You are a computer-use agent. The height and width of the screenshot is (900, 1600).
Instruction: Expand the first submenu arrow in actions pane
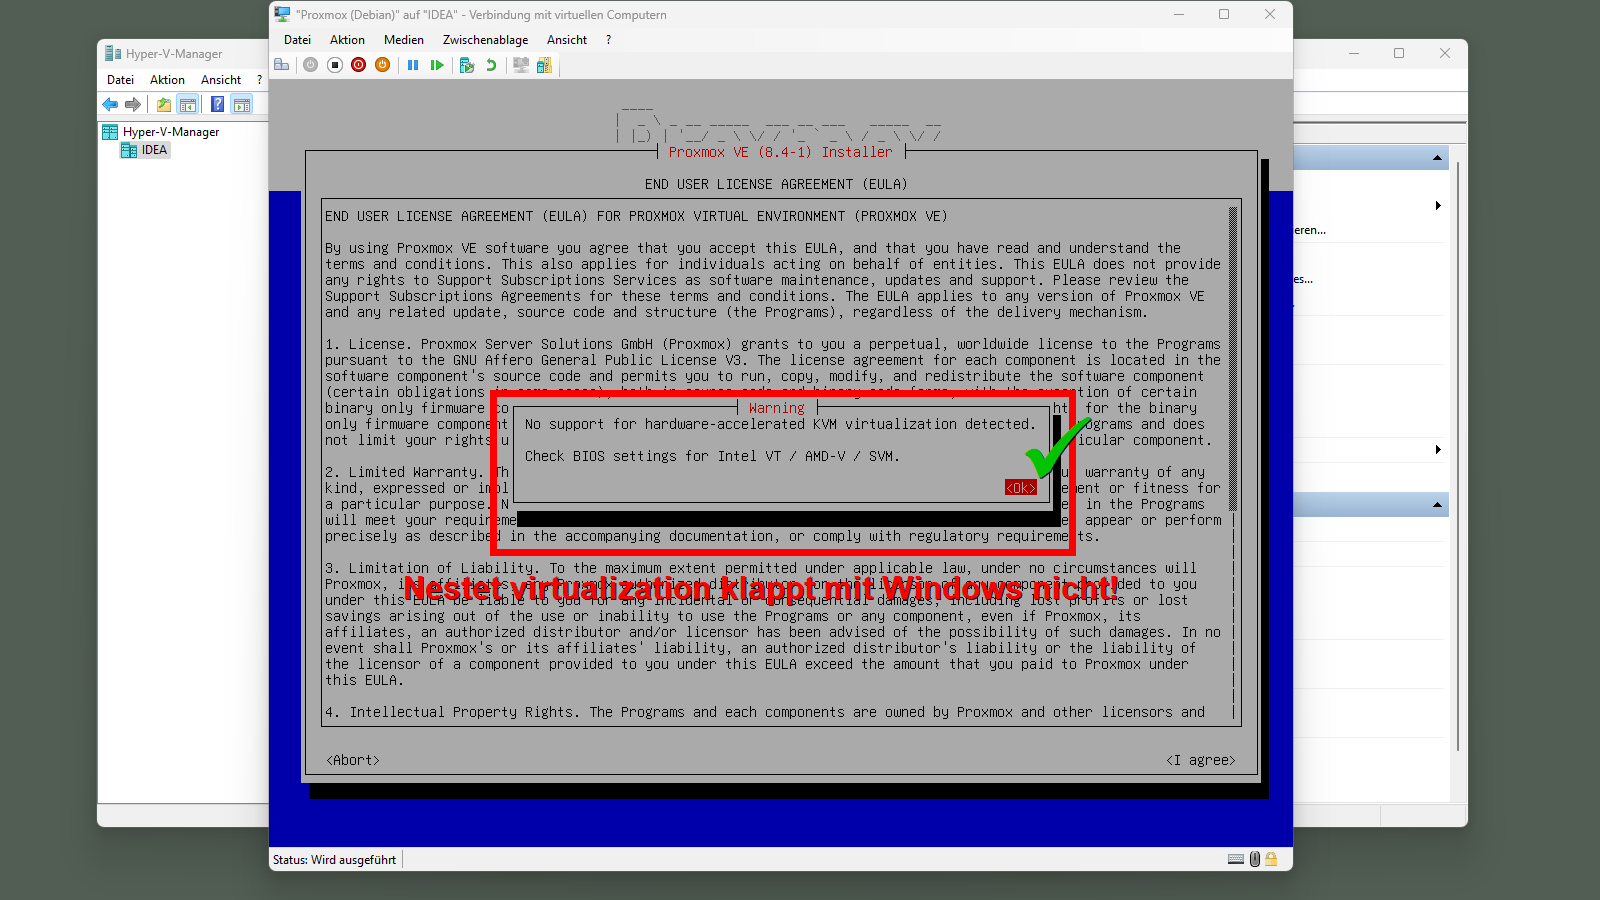[x=1437, y=205]
